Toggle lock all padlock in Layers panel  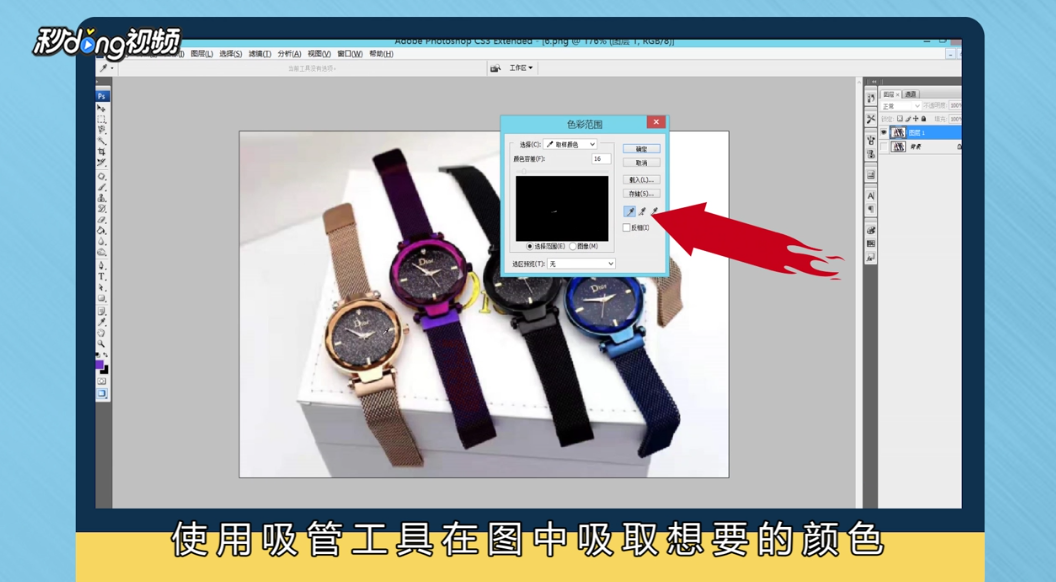923,119
